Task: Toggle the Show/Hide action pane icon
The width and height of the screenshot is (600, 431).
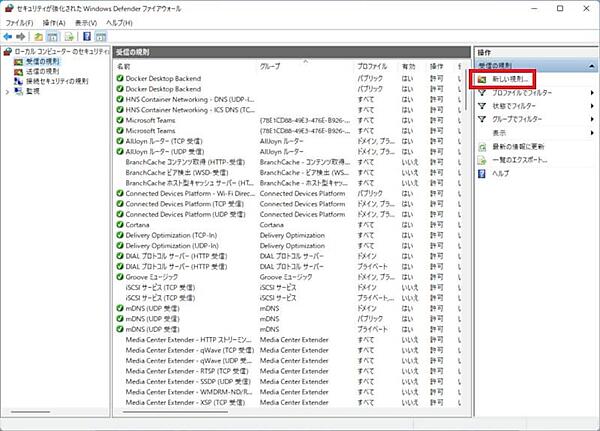Action: click(x=101, y=37)
